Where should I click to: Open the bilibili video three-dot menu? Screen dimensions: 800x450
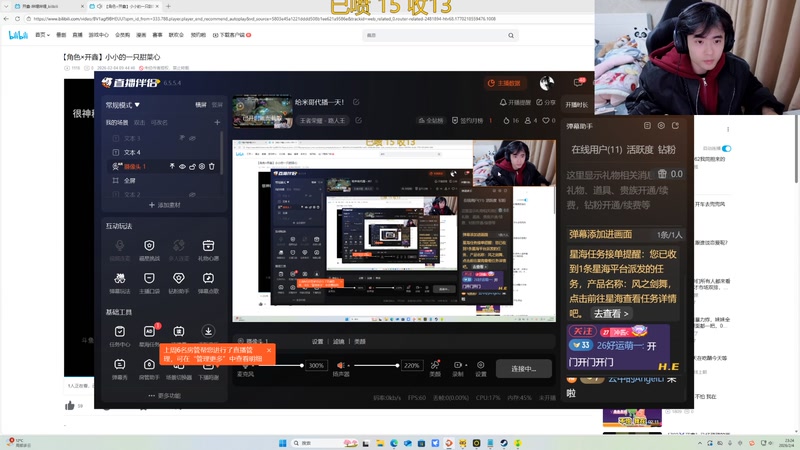(728, 130)
